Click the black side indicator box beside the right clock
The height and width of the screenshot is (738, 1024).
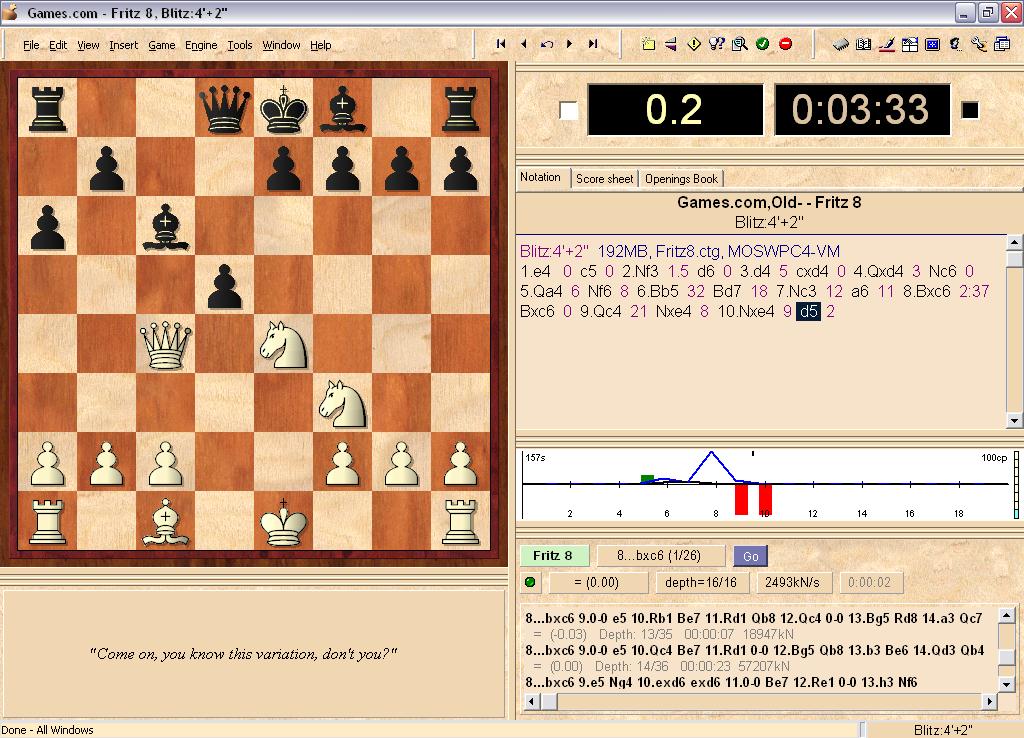[970, 110]
